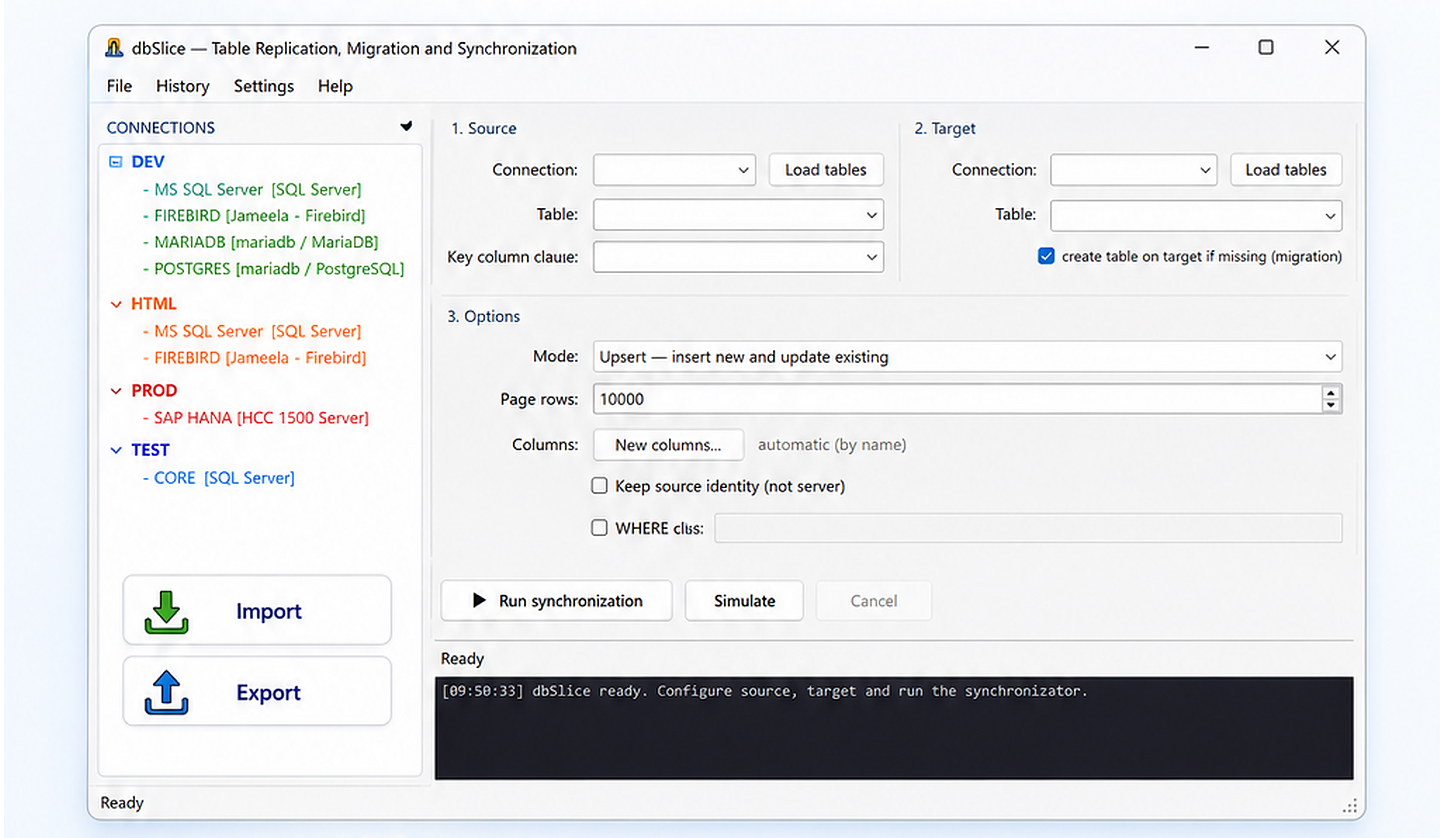Close the dbSlice window
Image resolution: width=1440 pixels, height=838 pixels.
tap(1332, 47)
